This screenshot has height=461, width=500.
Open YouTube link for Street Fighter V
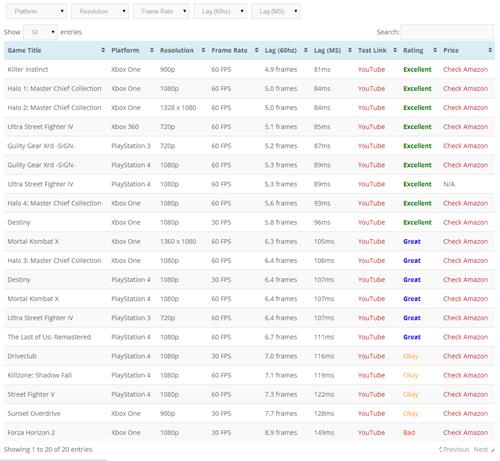[371, 394]
